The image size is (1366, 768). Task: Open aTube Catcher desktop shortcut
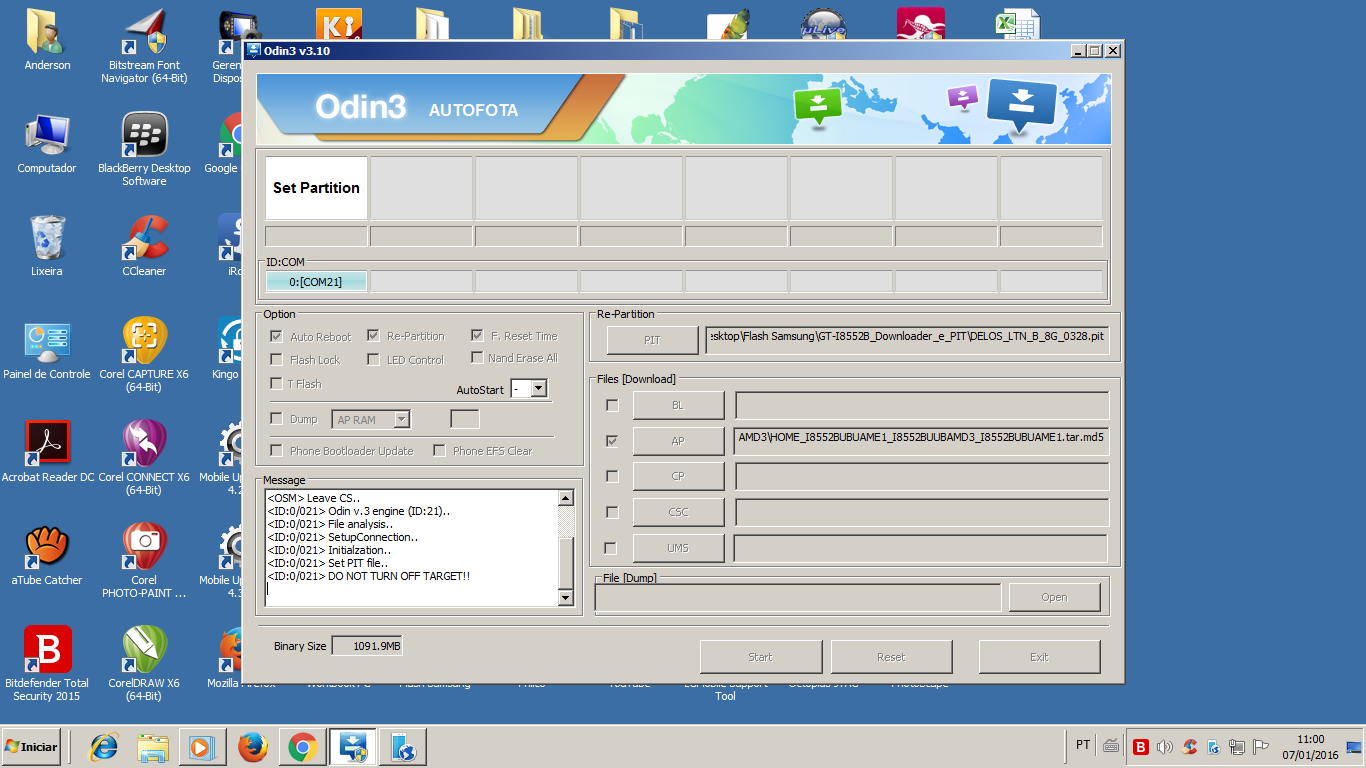point(47,556)
